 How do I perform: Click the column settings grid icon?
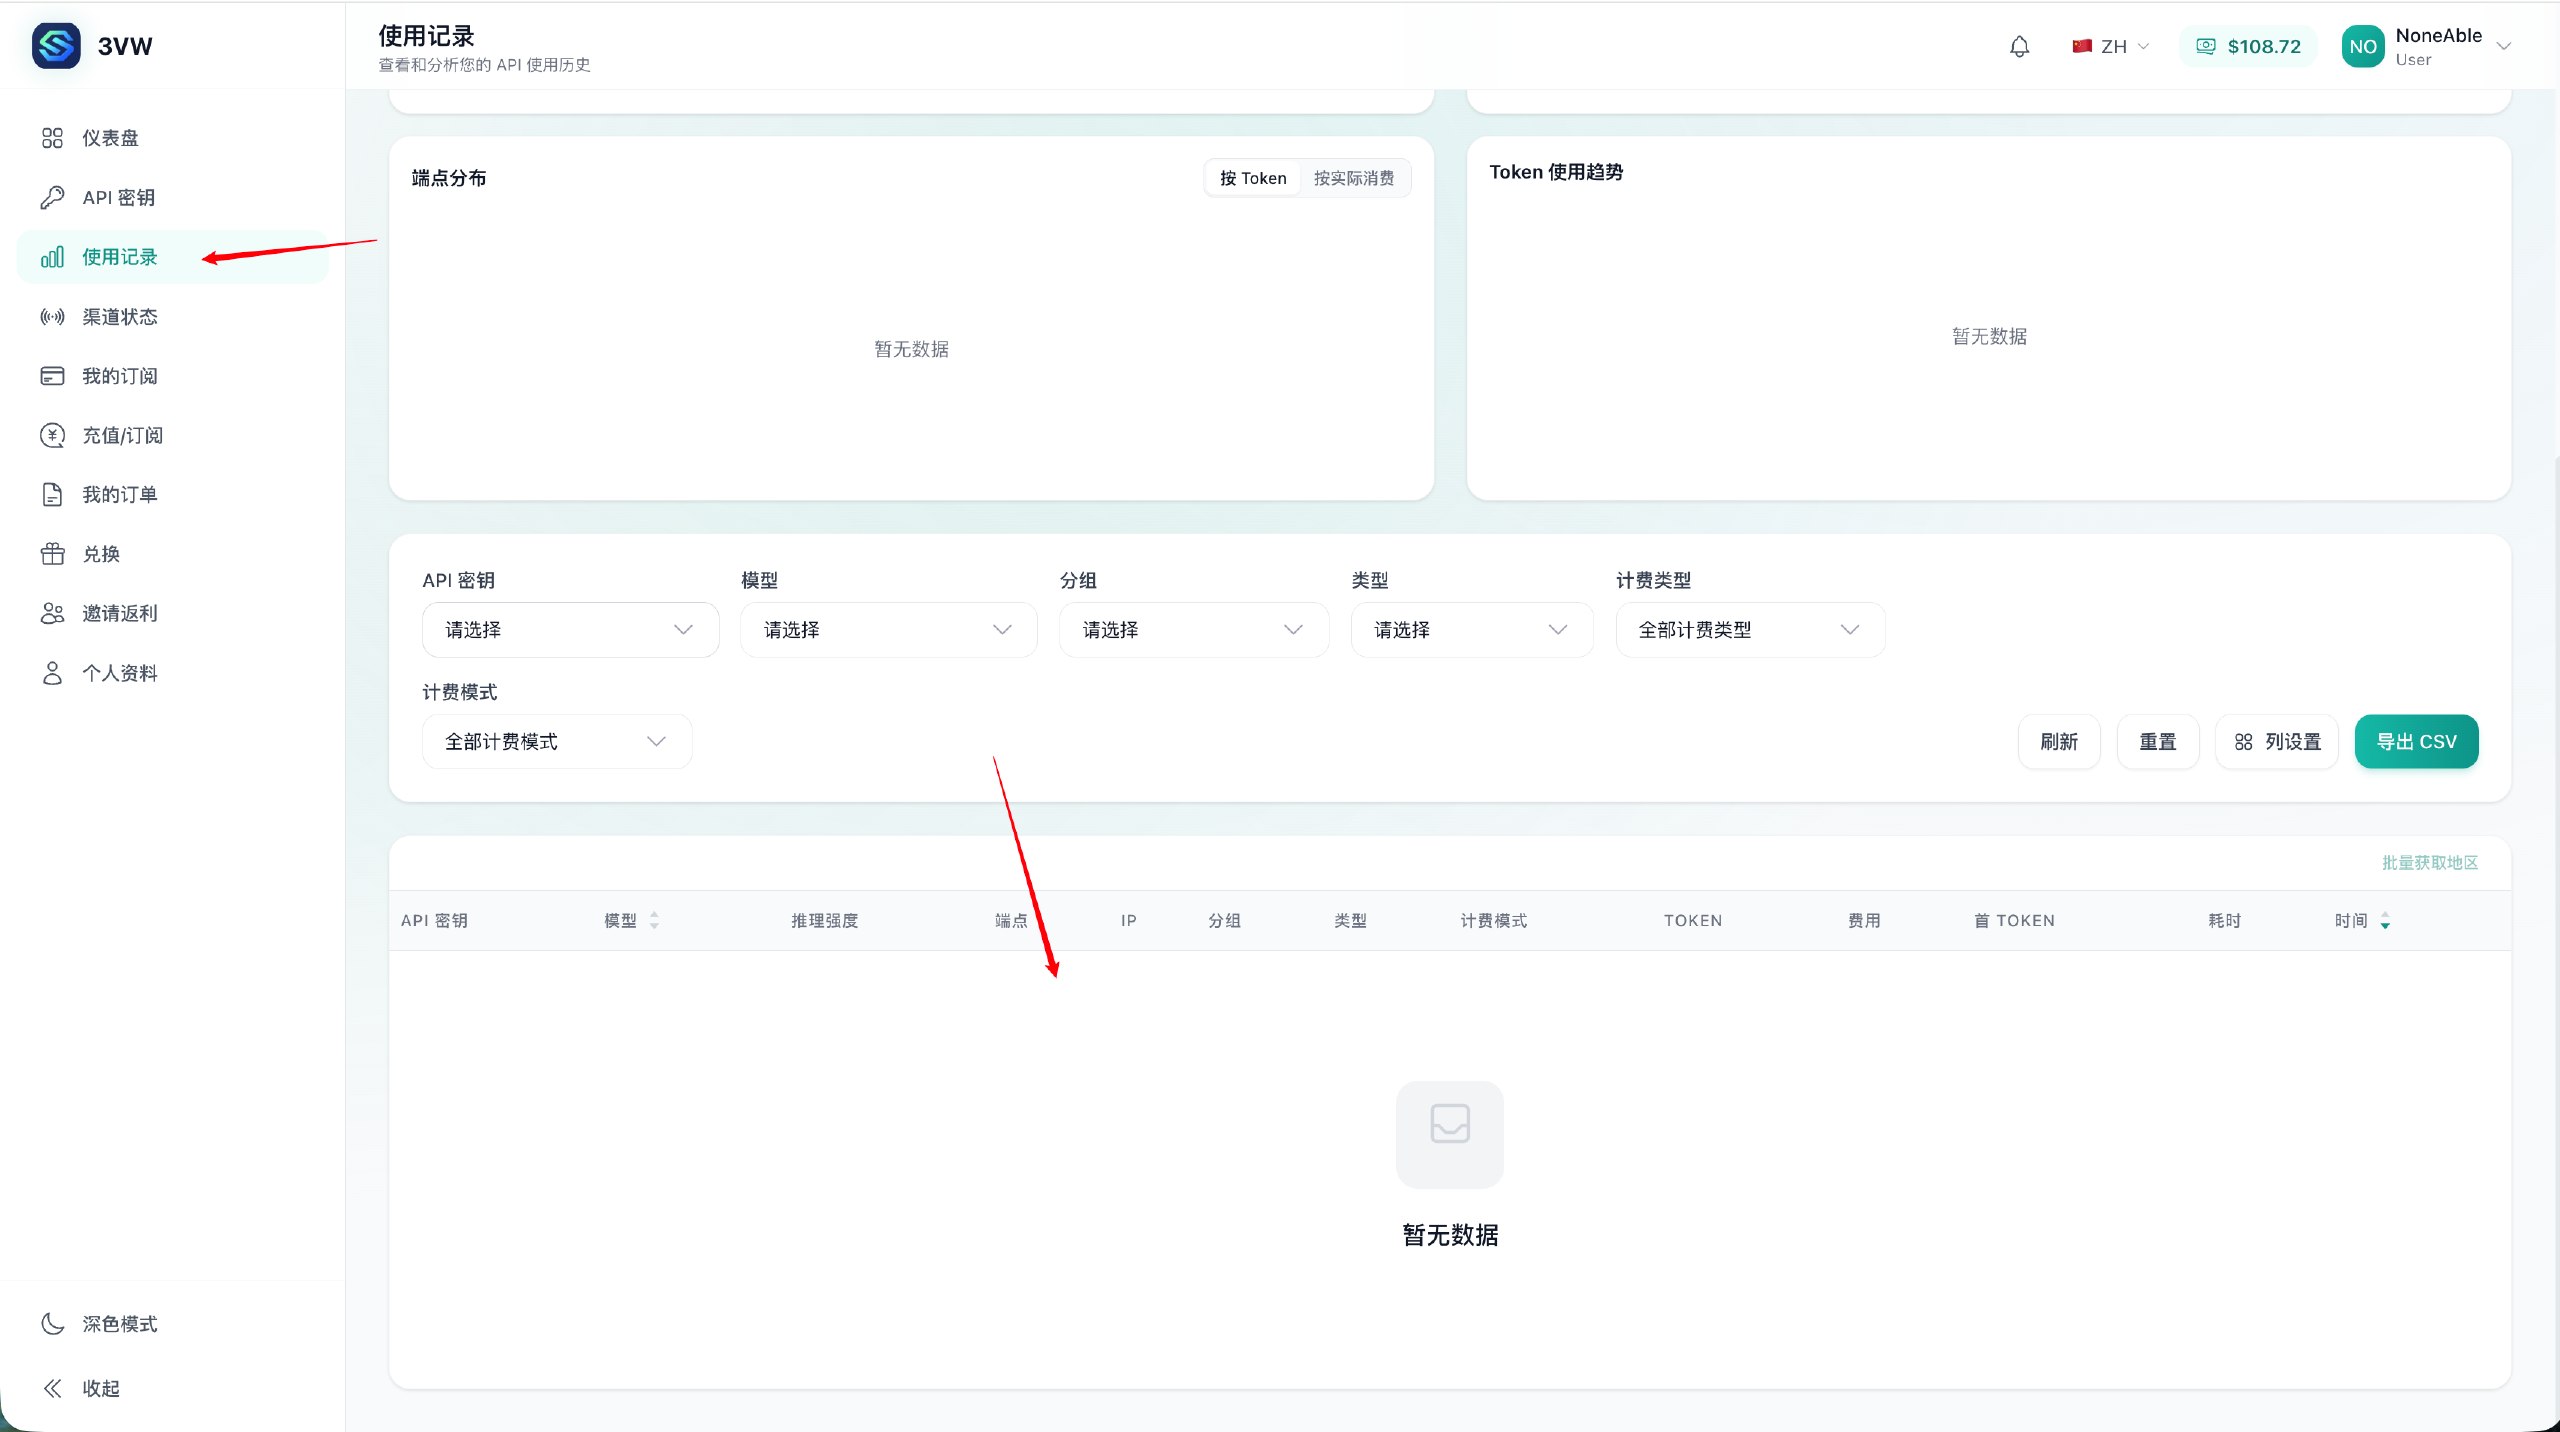[2243, 742]
